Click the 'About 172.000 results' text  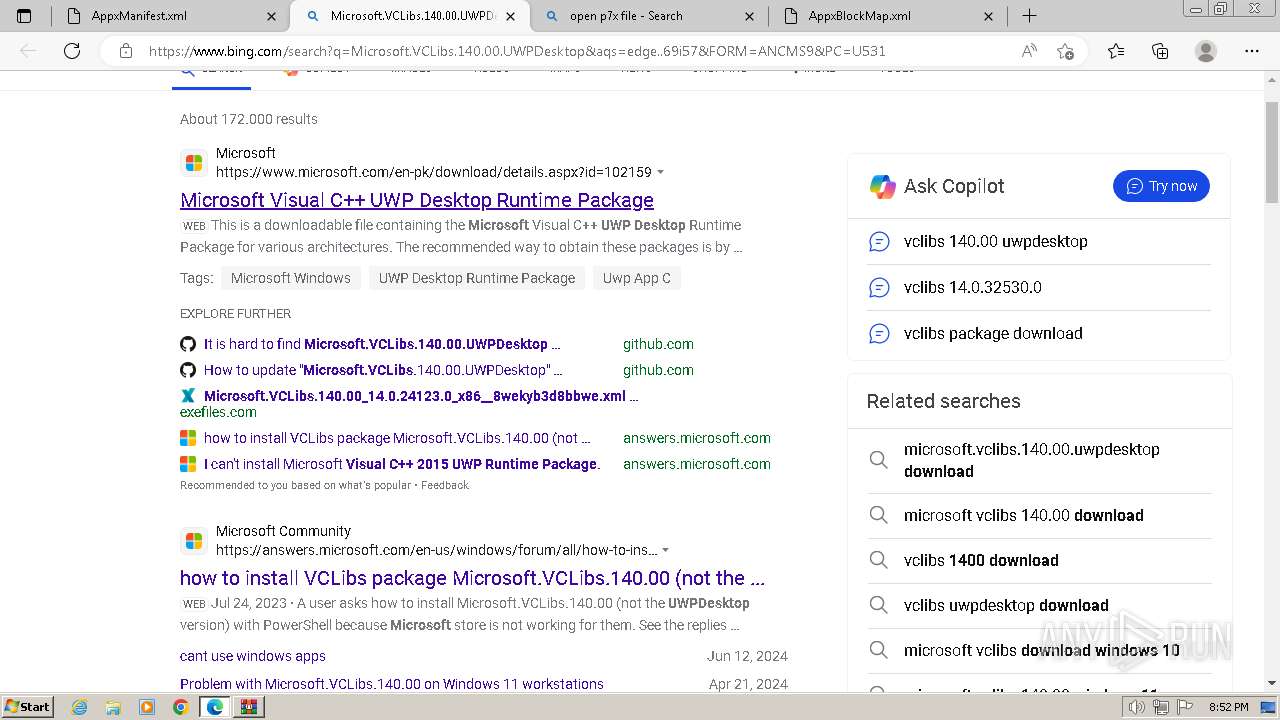coord(249,119)
